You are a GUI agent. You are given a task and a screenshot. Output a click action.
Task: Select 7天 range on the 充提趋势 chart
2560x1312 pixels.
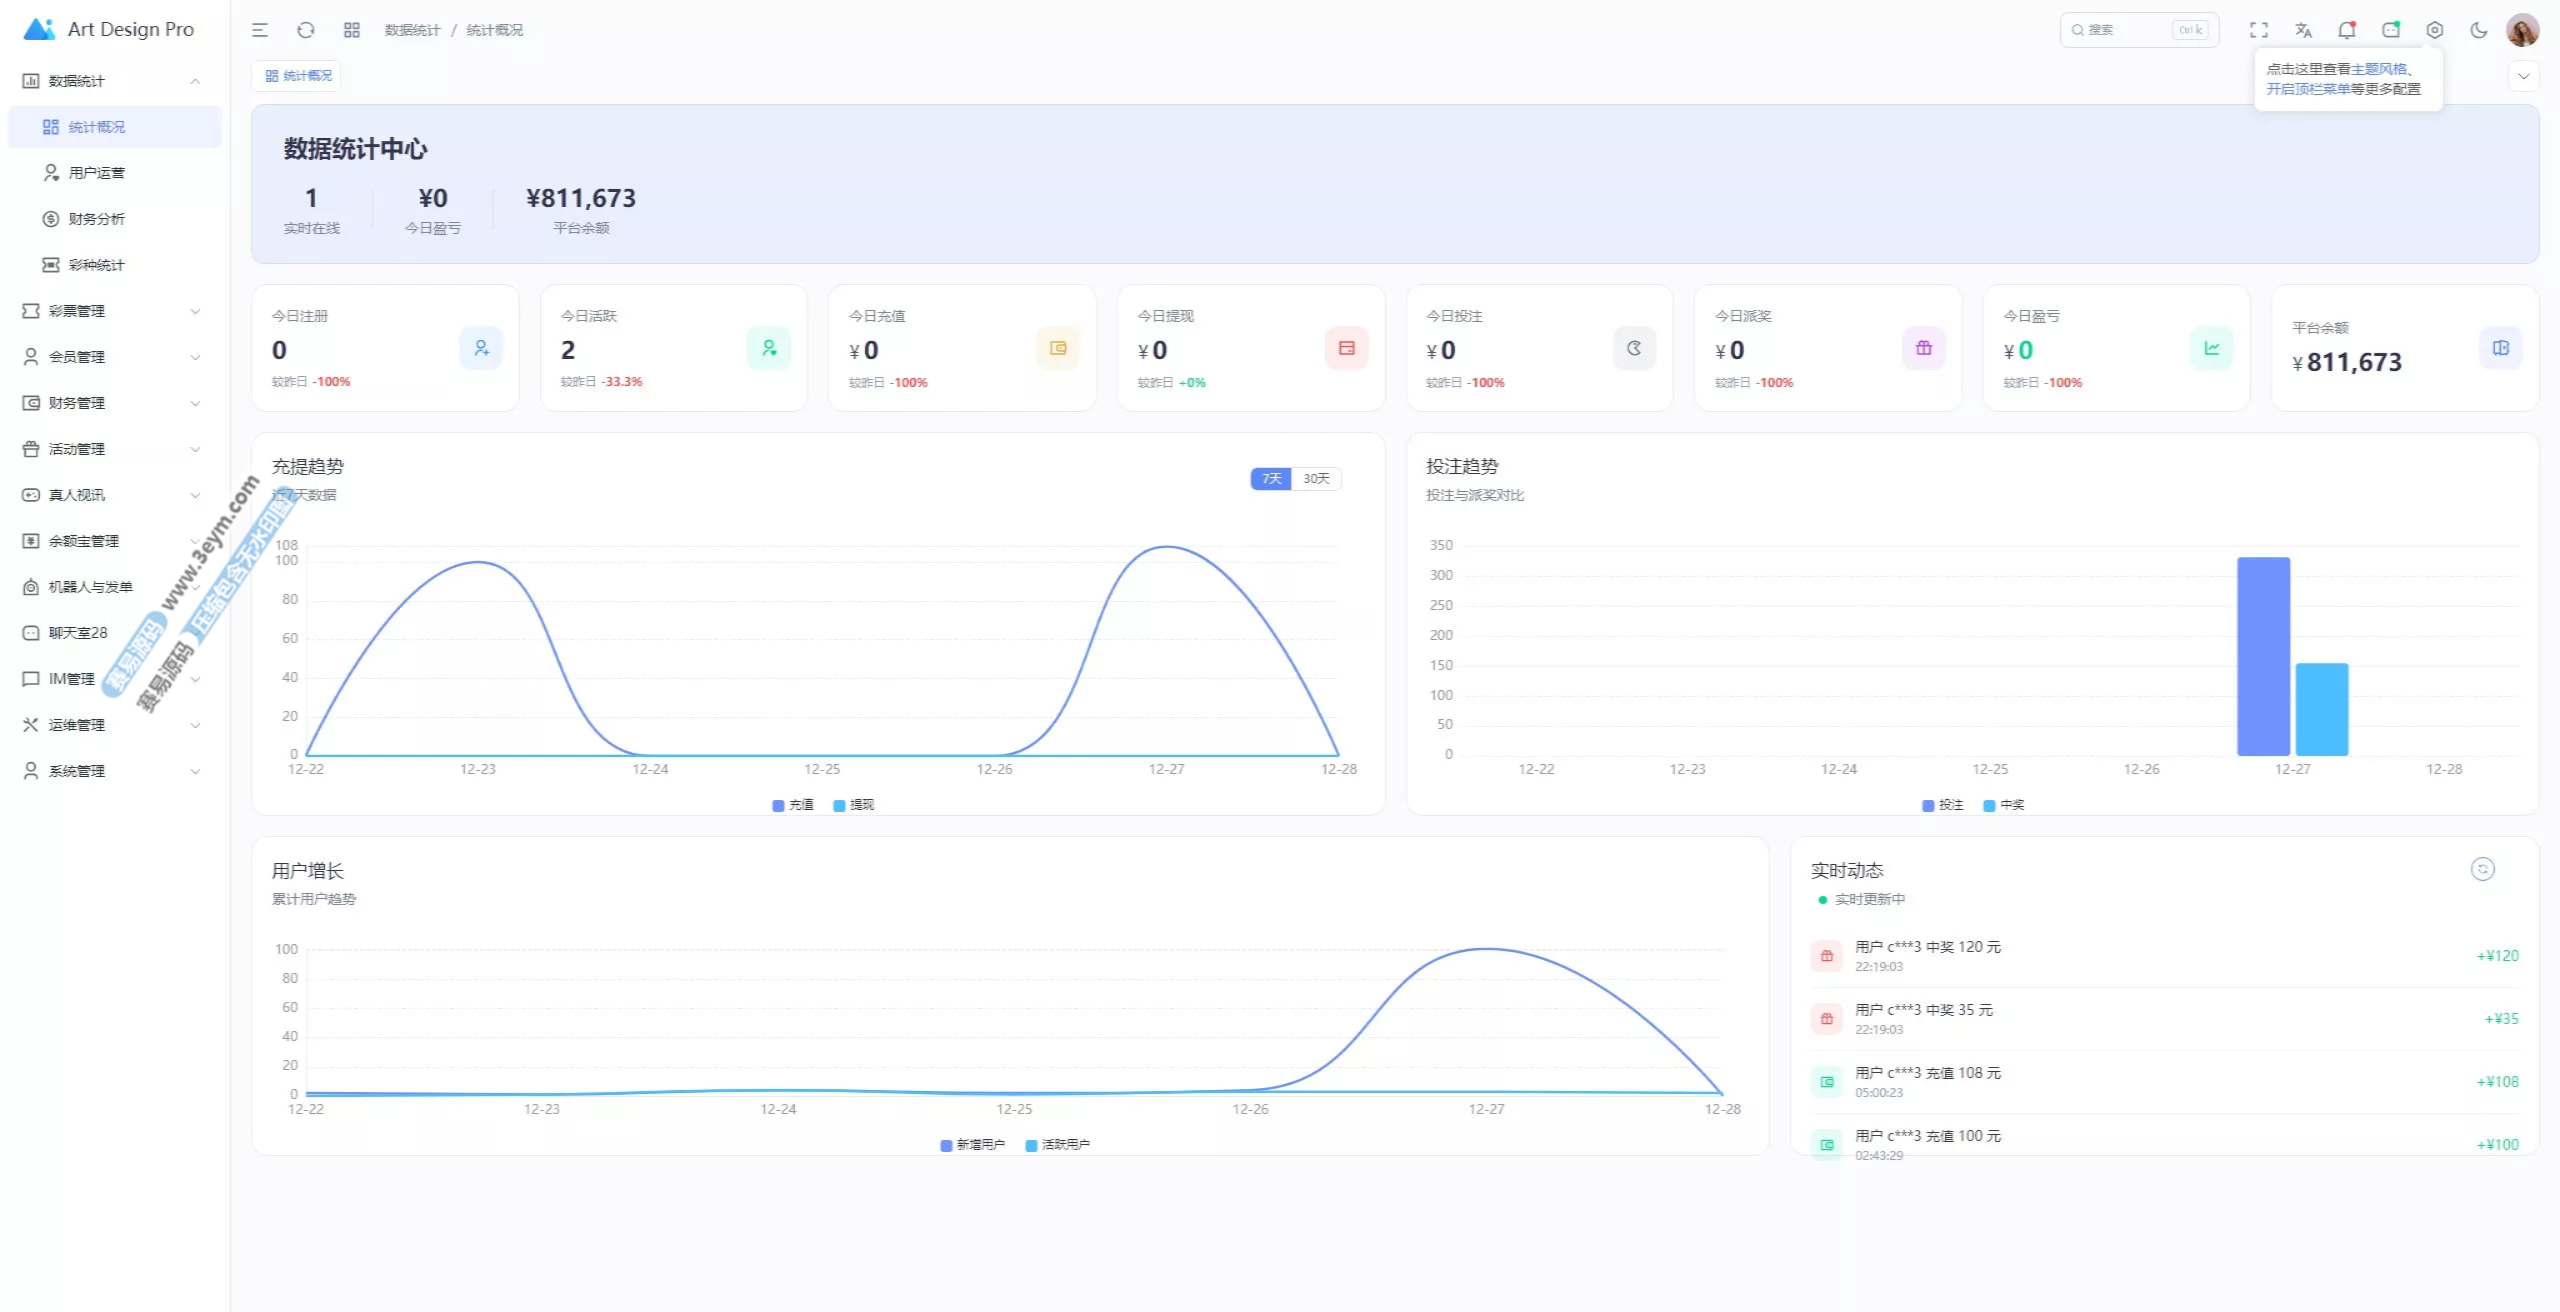pos(1271,479)
